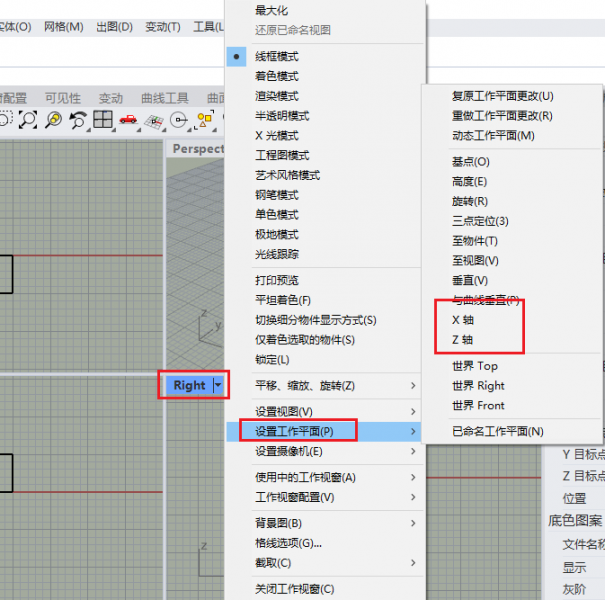This screenshot has width=605, height=600.
Task: Expand the 设置视图(V) submenu arrow
Action: click(413, 412)
